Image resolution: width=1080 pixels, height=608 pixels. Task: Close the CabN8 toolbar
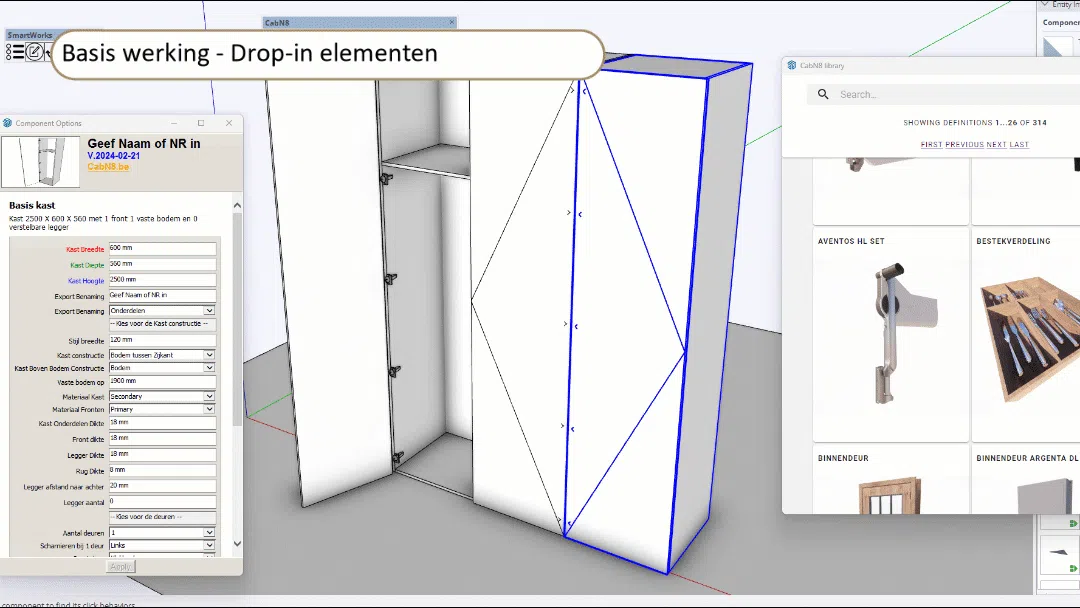452,23
